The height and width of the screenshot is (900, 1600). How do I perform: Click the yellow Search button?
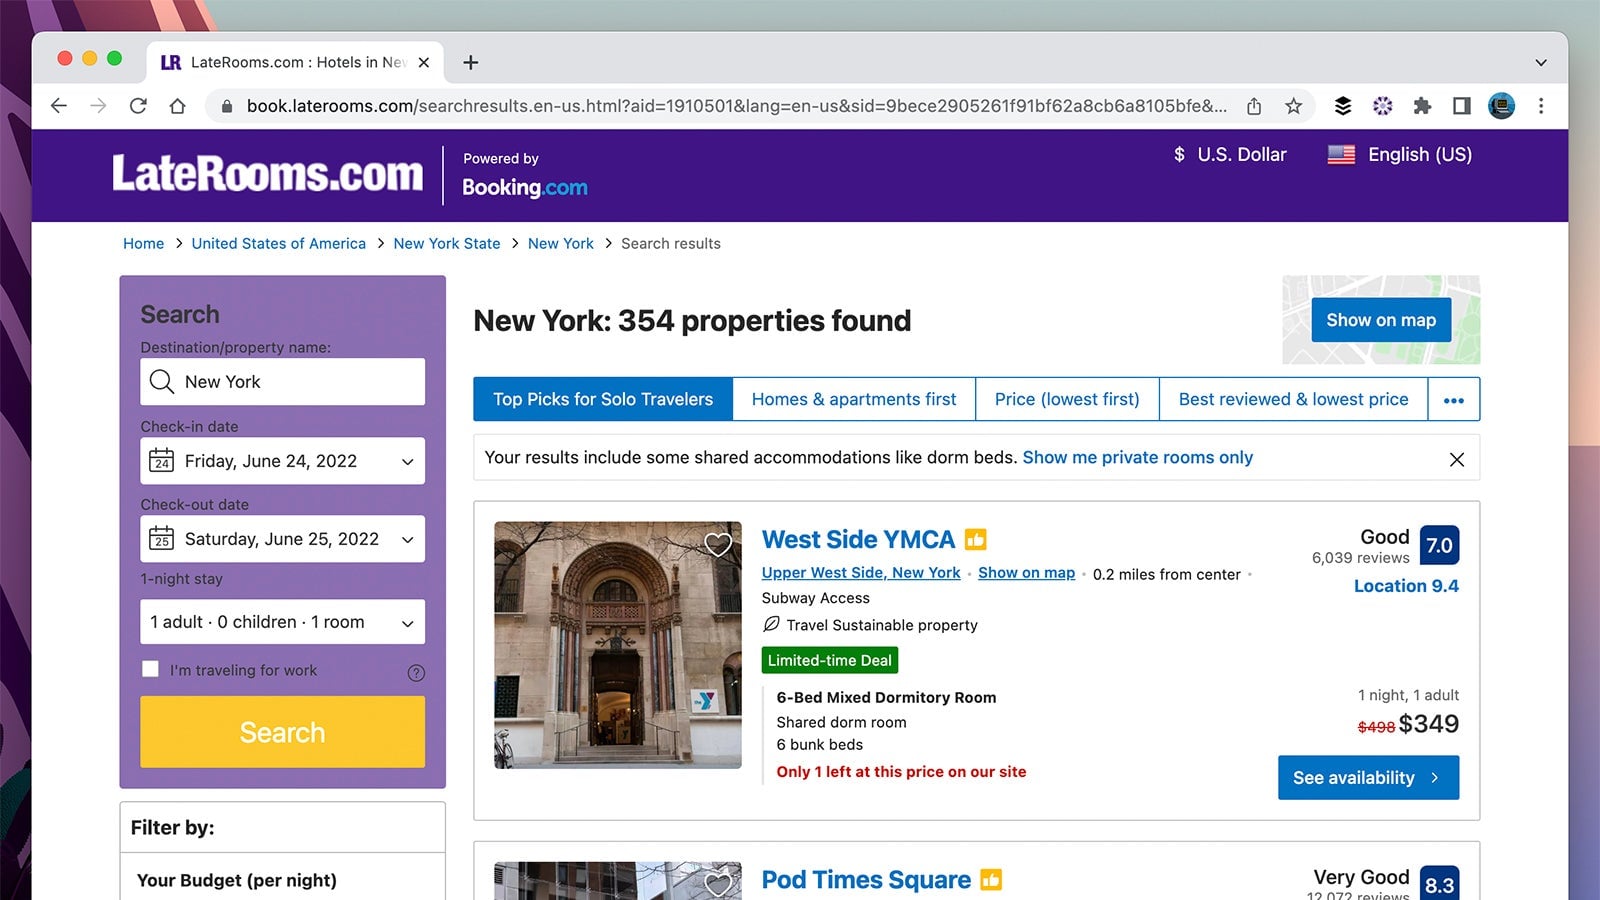click(x=282, y=732)
